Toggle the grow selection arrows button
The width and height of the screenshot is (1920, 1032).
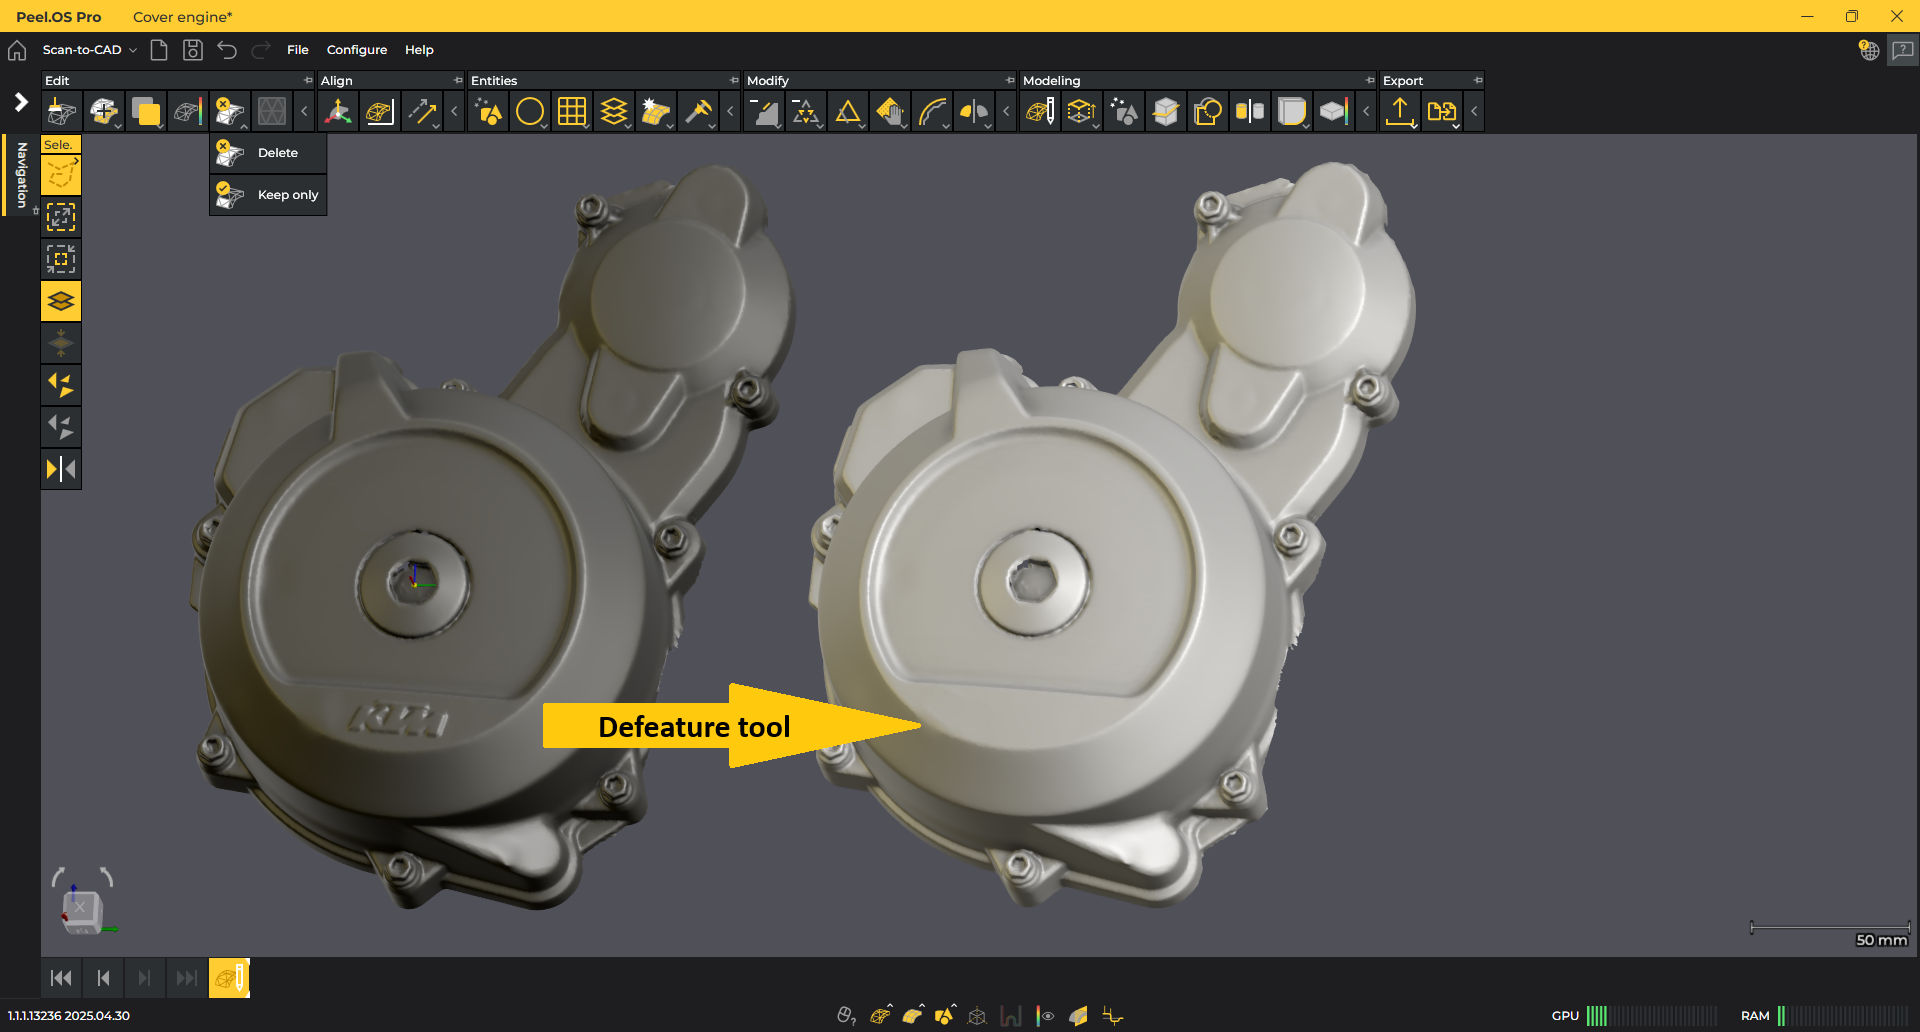pyautogui.click(x=61, y=385)
